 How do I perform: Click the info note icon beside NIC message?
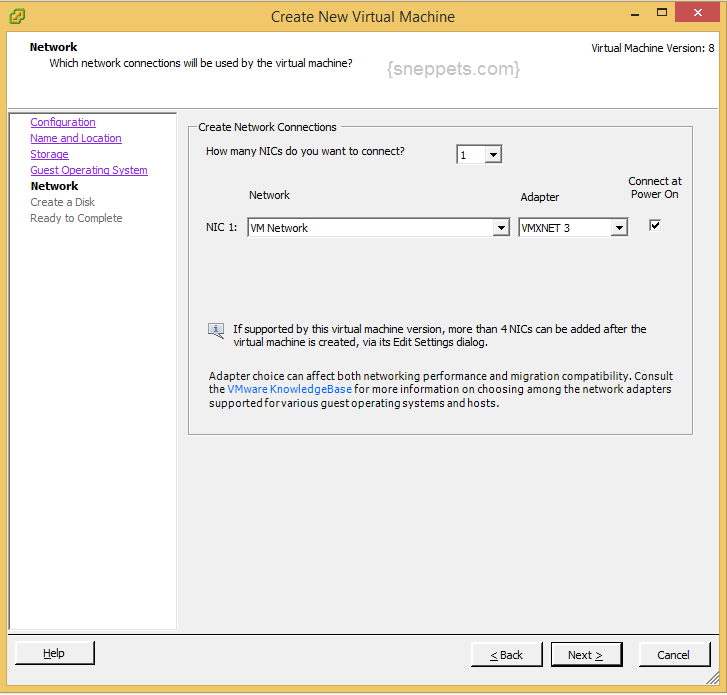pyautogui.click(x=216, y=331)
